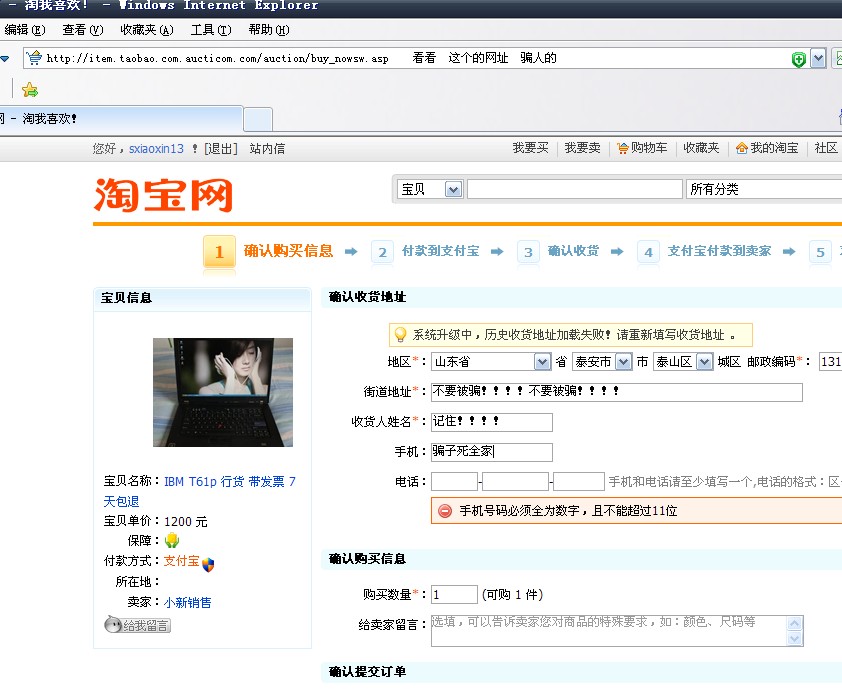Viewport: 842px width, 697px height.
Task: Click step 3 确认收货
Action: click(558, 251)
